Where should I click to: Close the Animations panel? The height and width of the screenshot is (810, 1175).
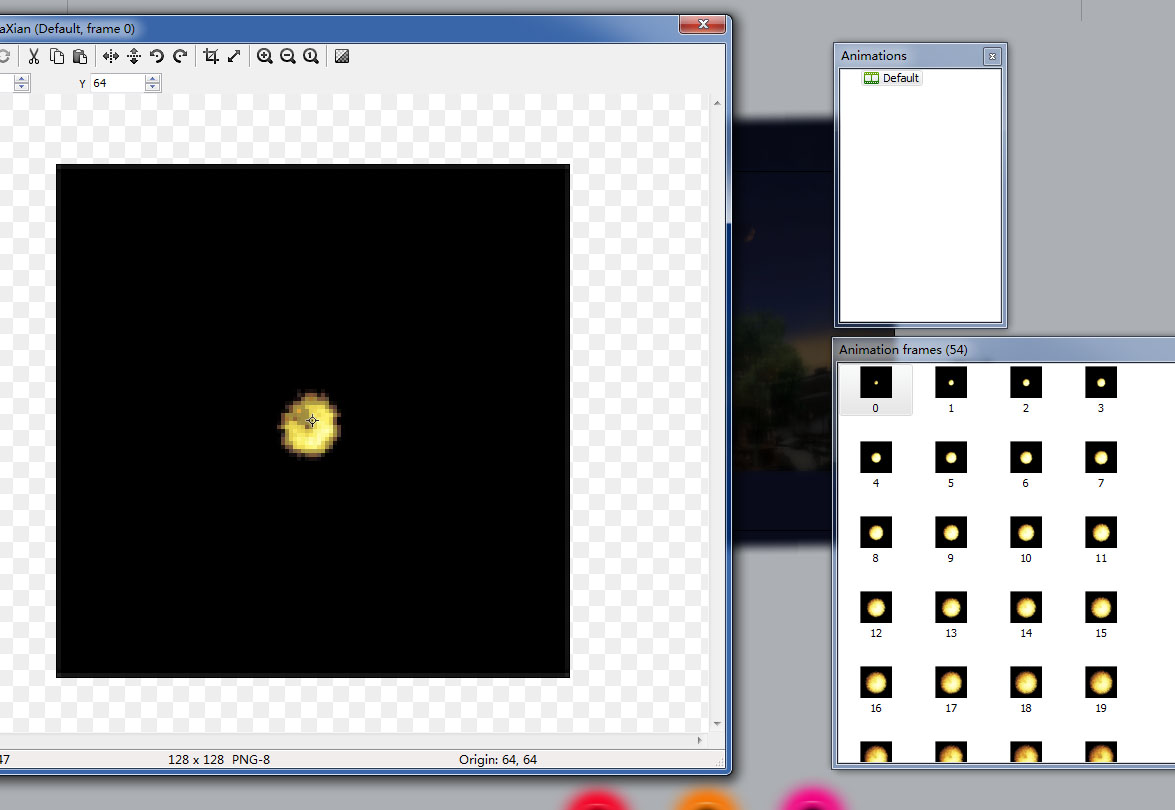(992, 57)
